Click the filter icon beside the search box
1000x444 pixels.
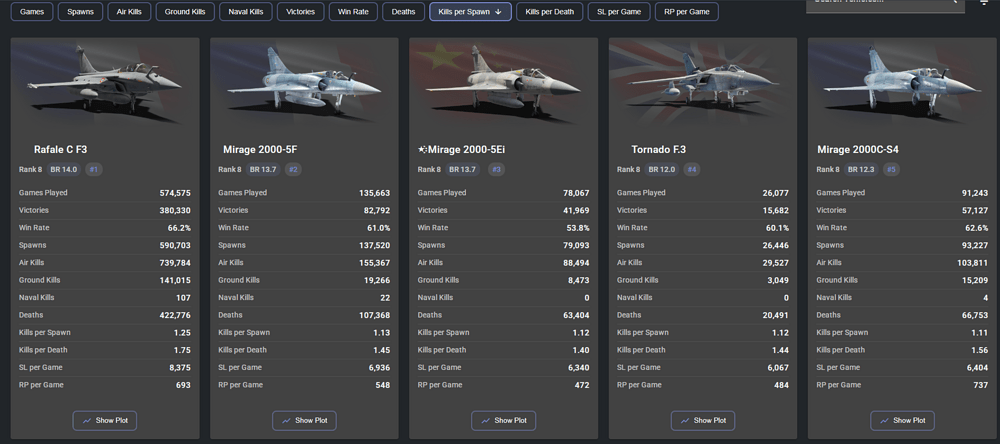click(x=983, y=3)
